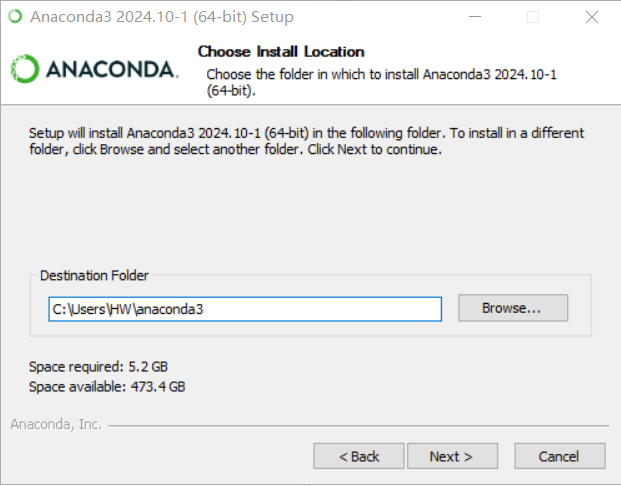Close the Anaconda3 Setup window
Image resolution: width=621 pixels, height=486 pixels.
[x=593, y=17]
